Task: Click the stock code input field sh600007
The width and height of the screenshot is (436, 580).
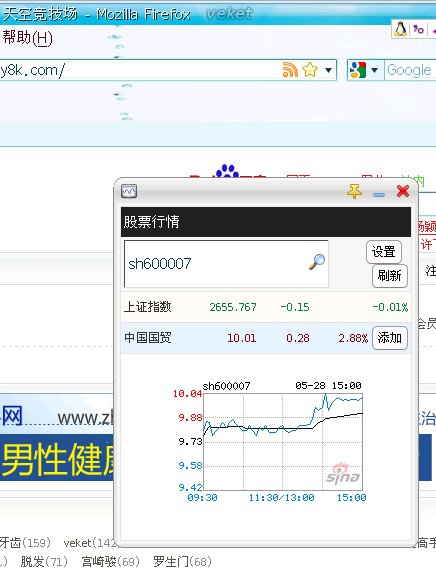Action: click(x=226, y=264)
